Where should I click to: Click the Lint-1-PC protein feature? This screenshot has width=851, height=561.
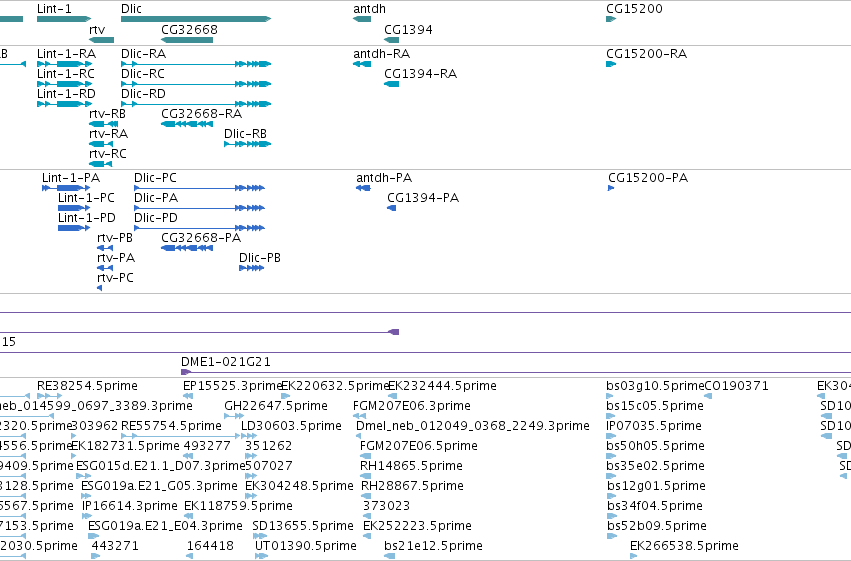point(74,208)
